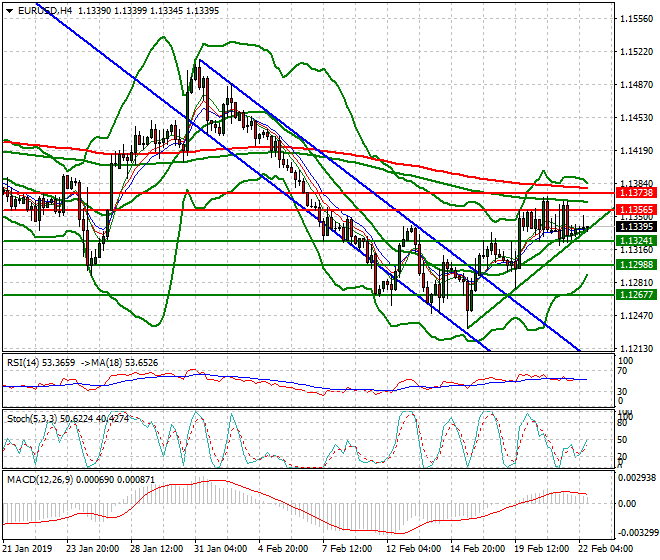Viewport: 660px width, 560px height.
Task: Click the green 1.13241 support level label
Action: pos(636,241)
